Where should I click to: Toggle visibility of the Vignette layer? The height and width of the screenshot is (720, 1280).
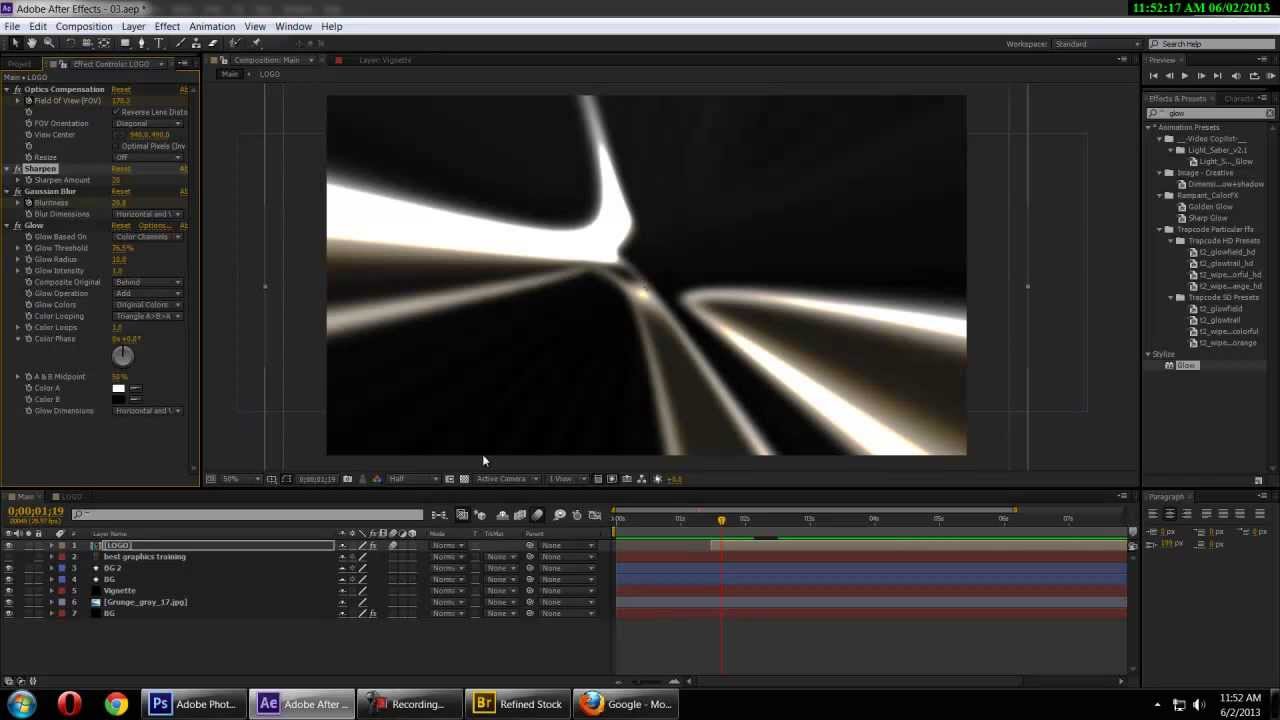(x=8, y=590)
